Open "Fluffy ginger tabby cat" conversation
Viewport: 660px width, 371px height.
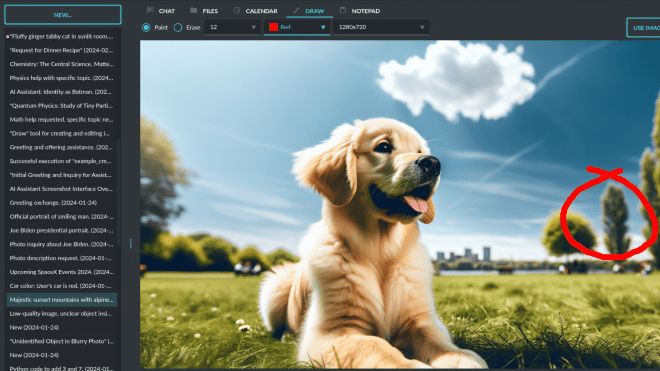click(x=61, y=37)
